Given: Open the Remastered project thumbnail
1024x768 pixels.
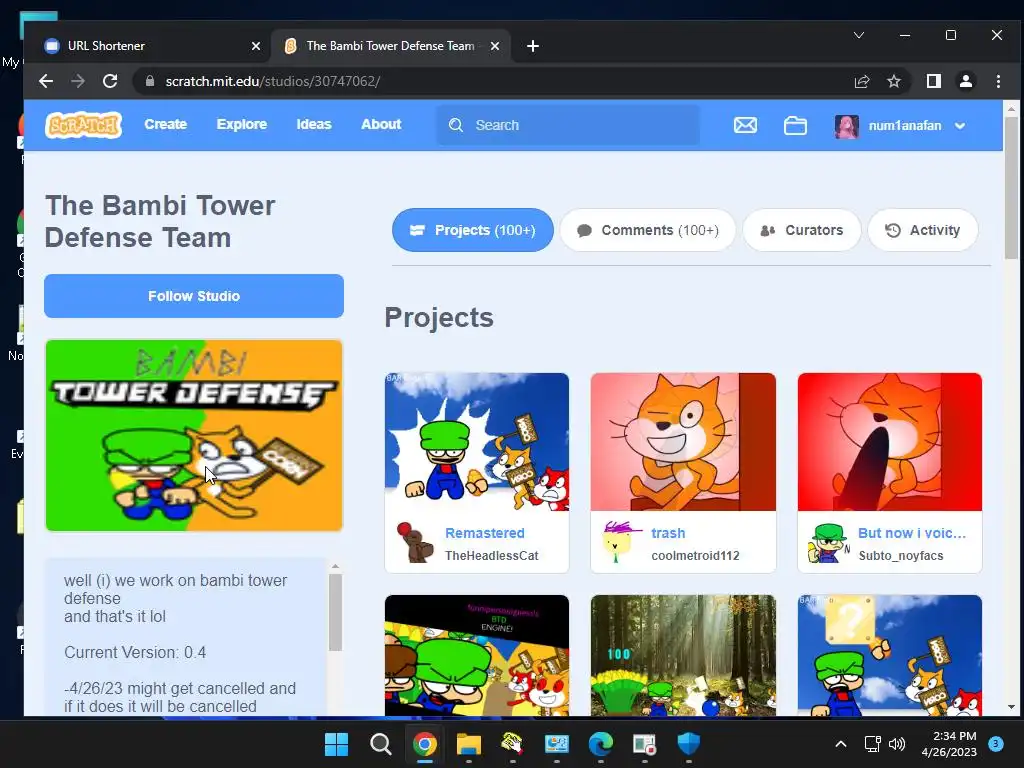Looking at the screenshot, I should coord(477,441).
